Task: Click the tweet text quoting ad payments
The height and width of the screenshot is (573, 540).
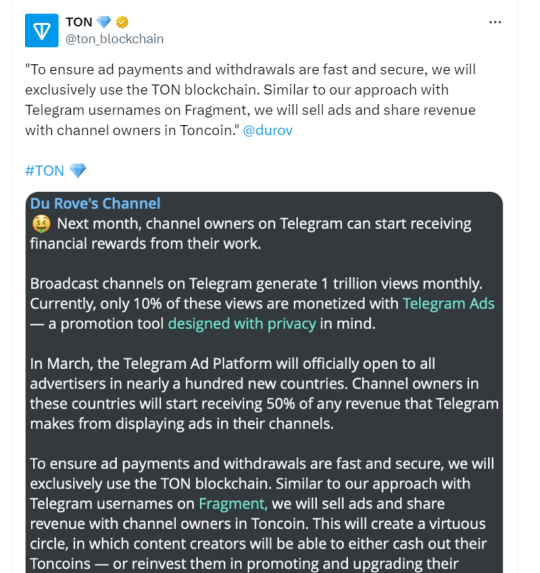Action: (250, 100)
